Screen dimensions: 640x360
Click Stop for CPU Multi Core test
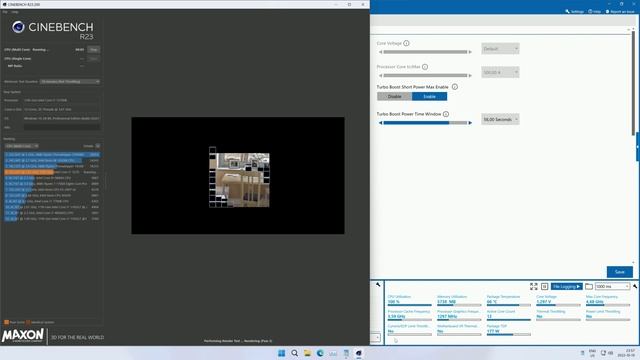tap(94, 50)
